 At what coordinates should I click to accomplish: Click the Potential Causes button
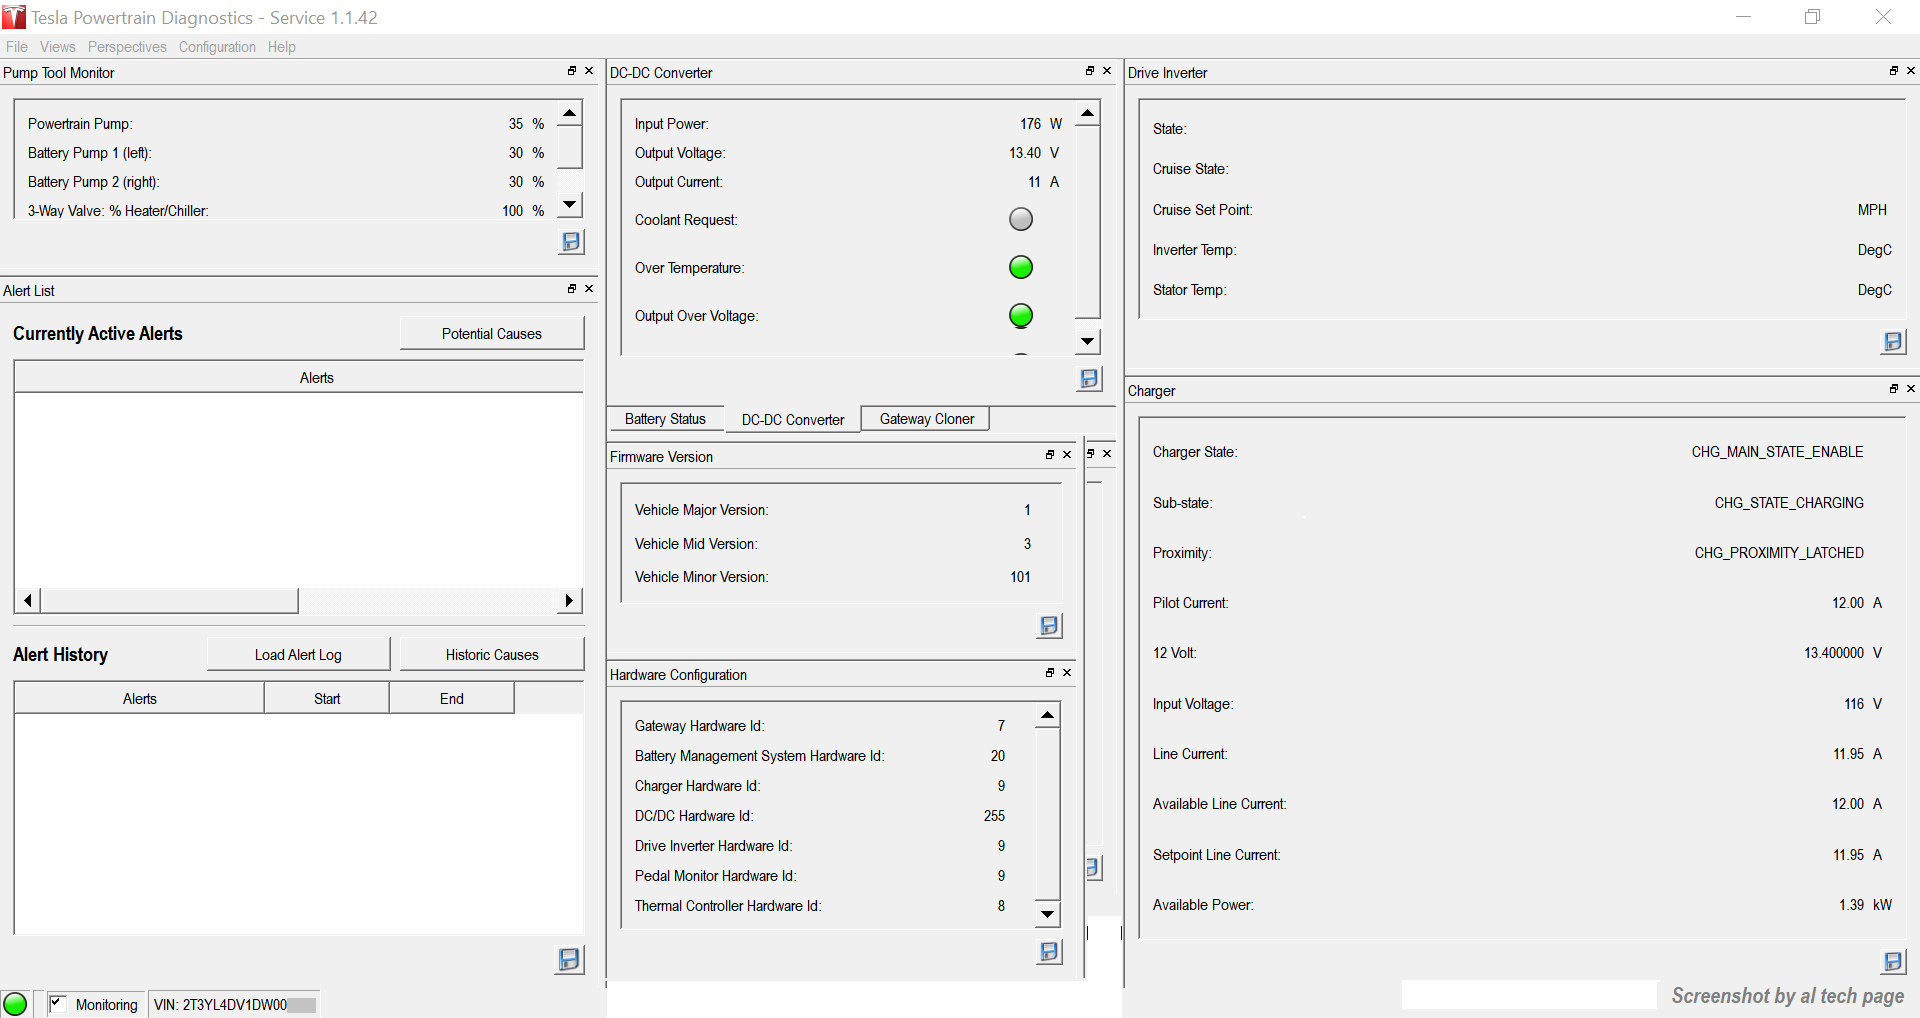(x=491, y=334)
